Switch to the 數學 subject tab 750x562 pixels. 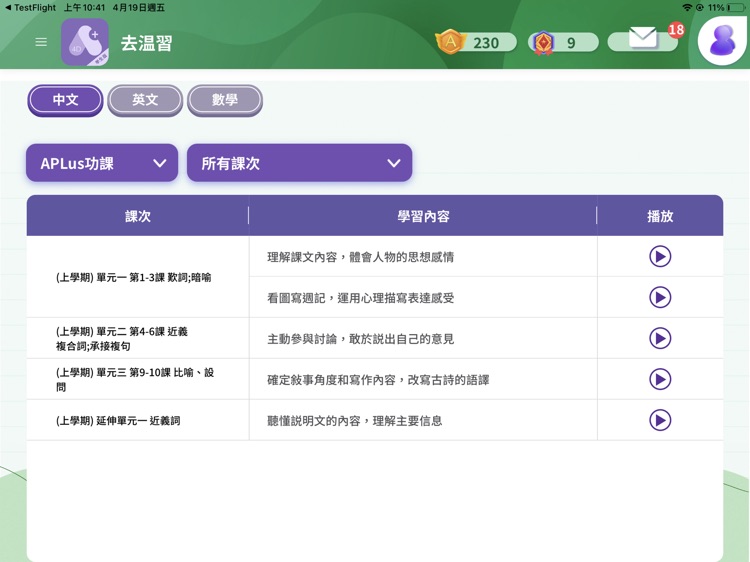click(x=225, y=100)
